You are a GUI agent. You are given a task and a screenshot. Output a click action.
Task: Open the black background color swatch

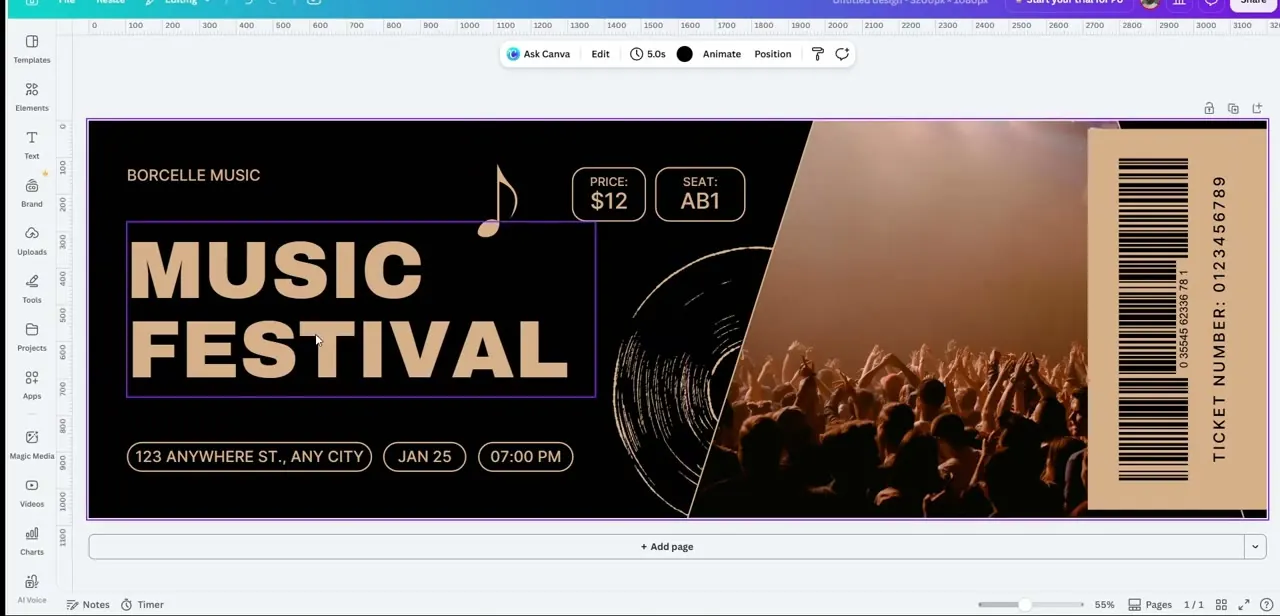click(684, 54)
